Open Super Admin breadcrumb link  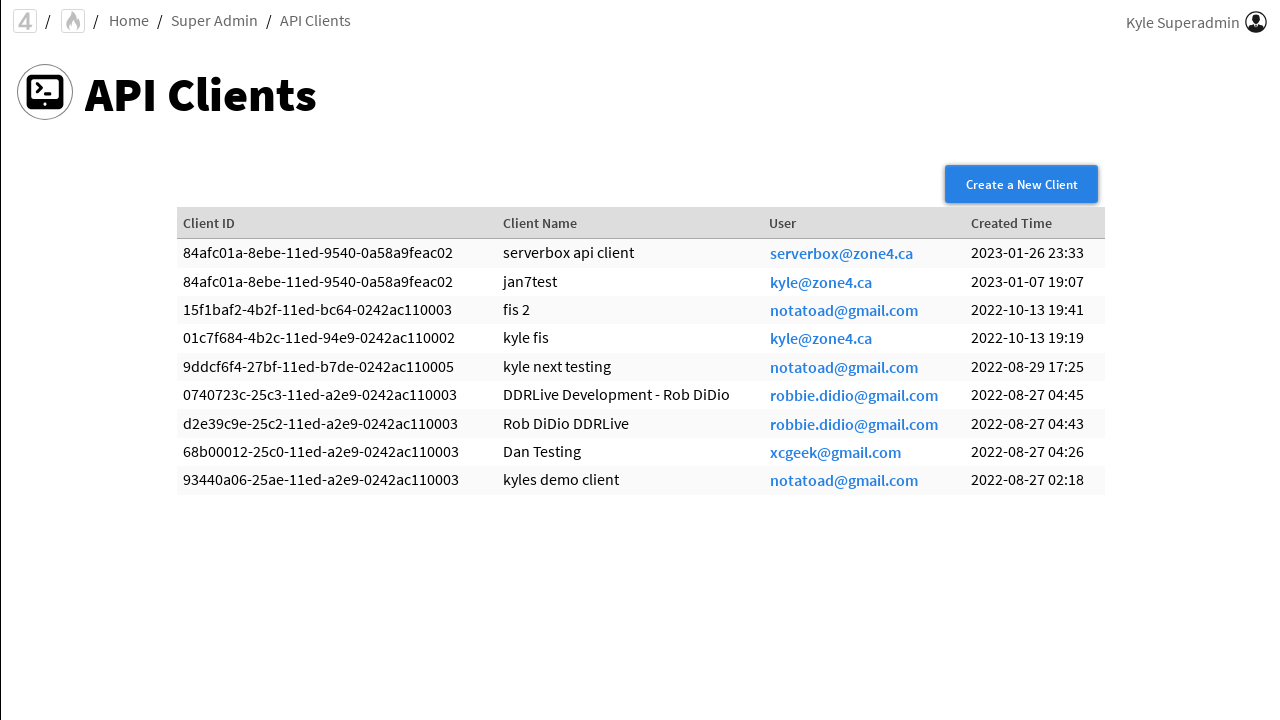(x=214, y=21)
